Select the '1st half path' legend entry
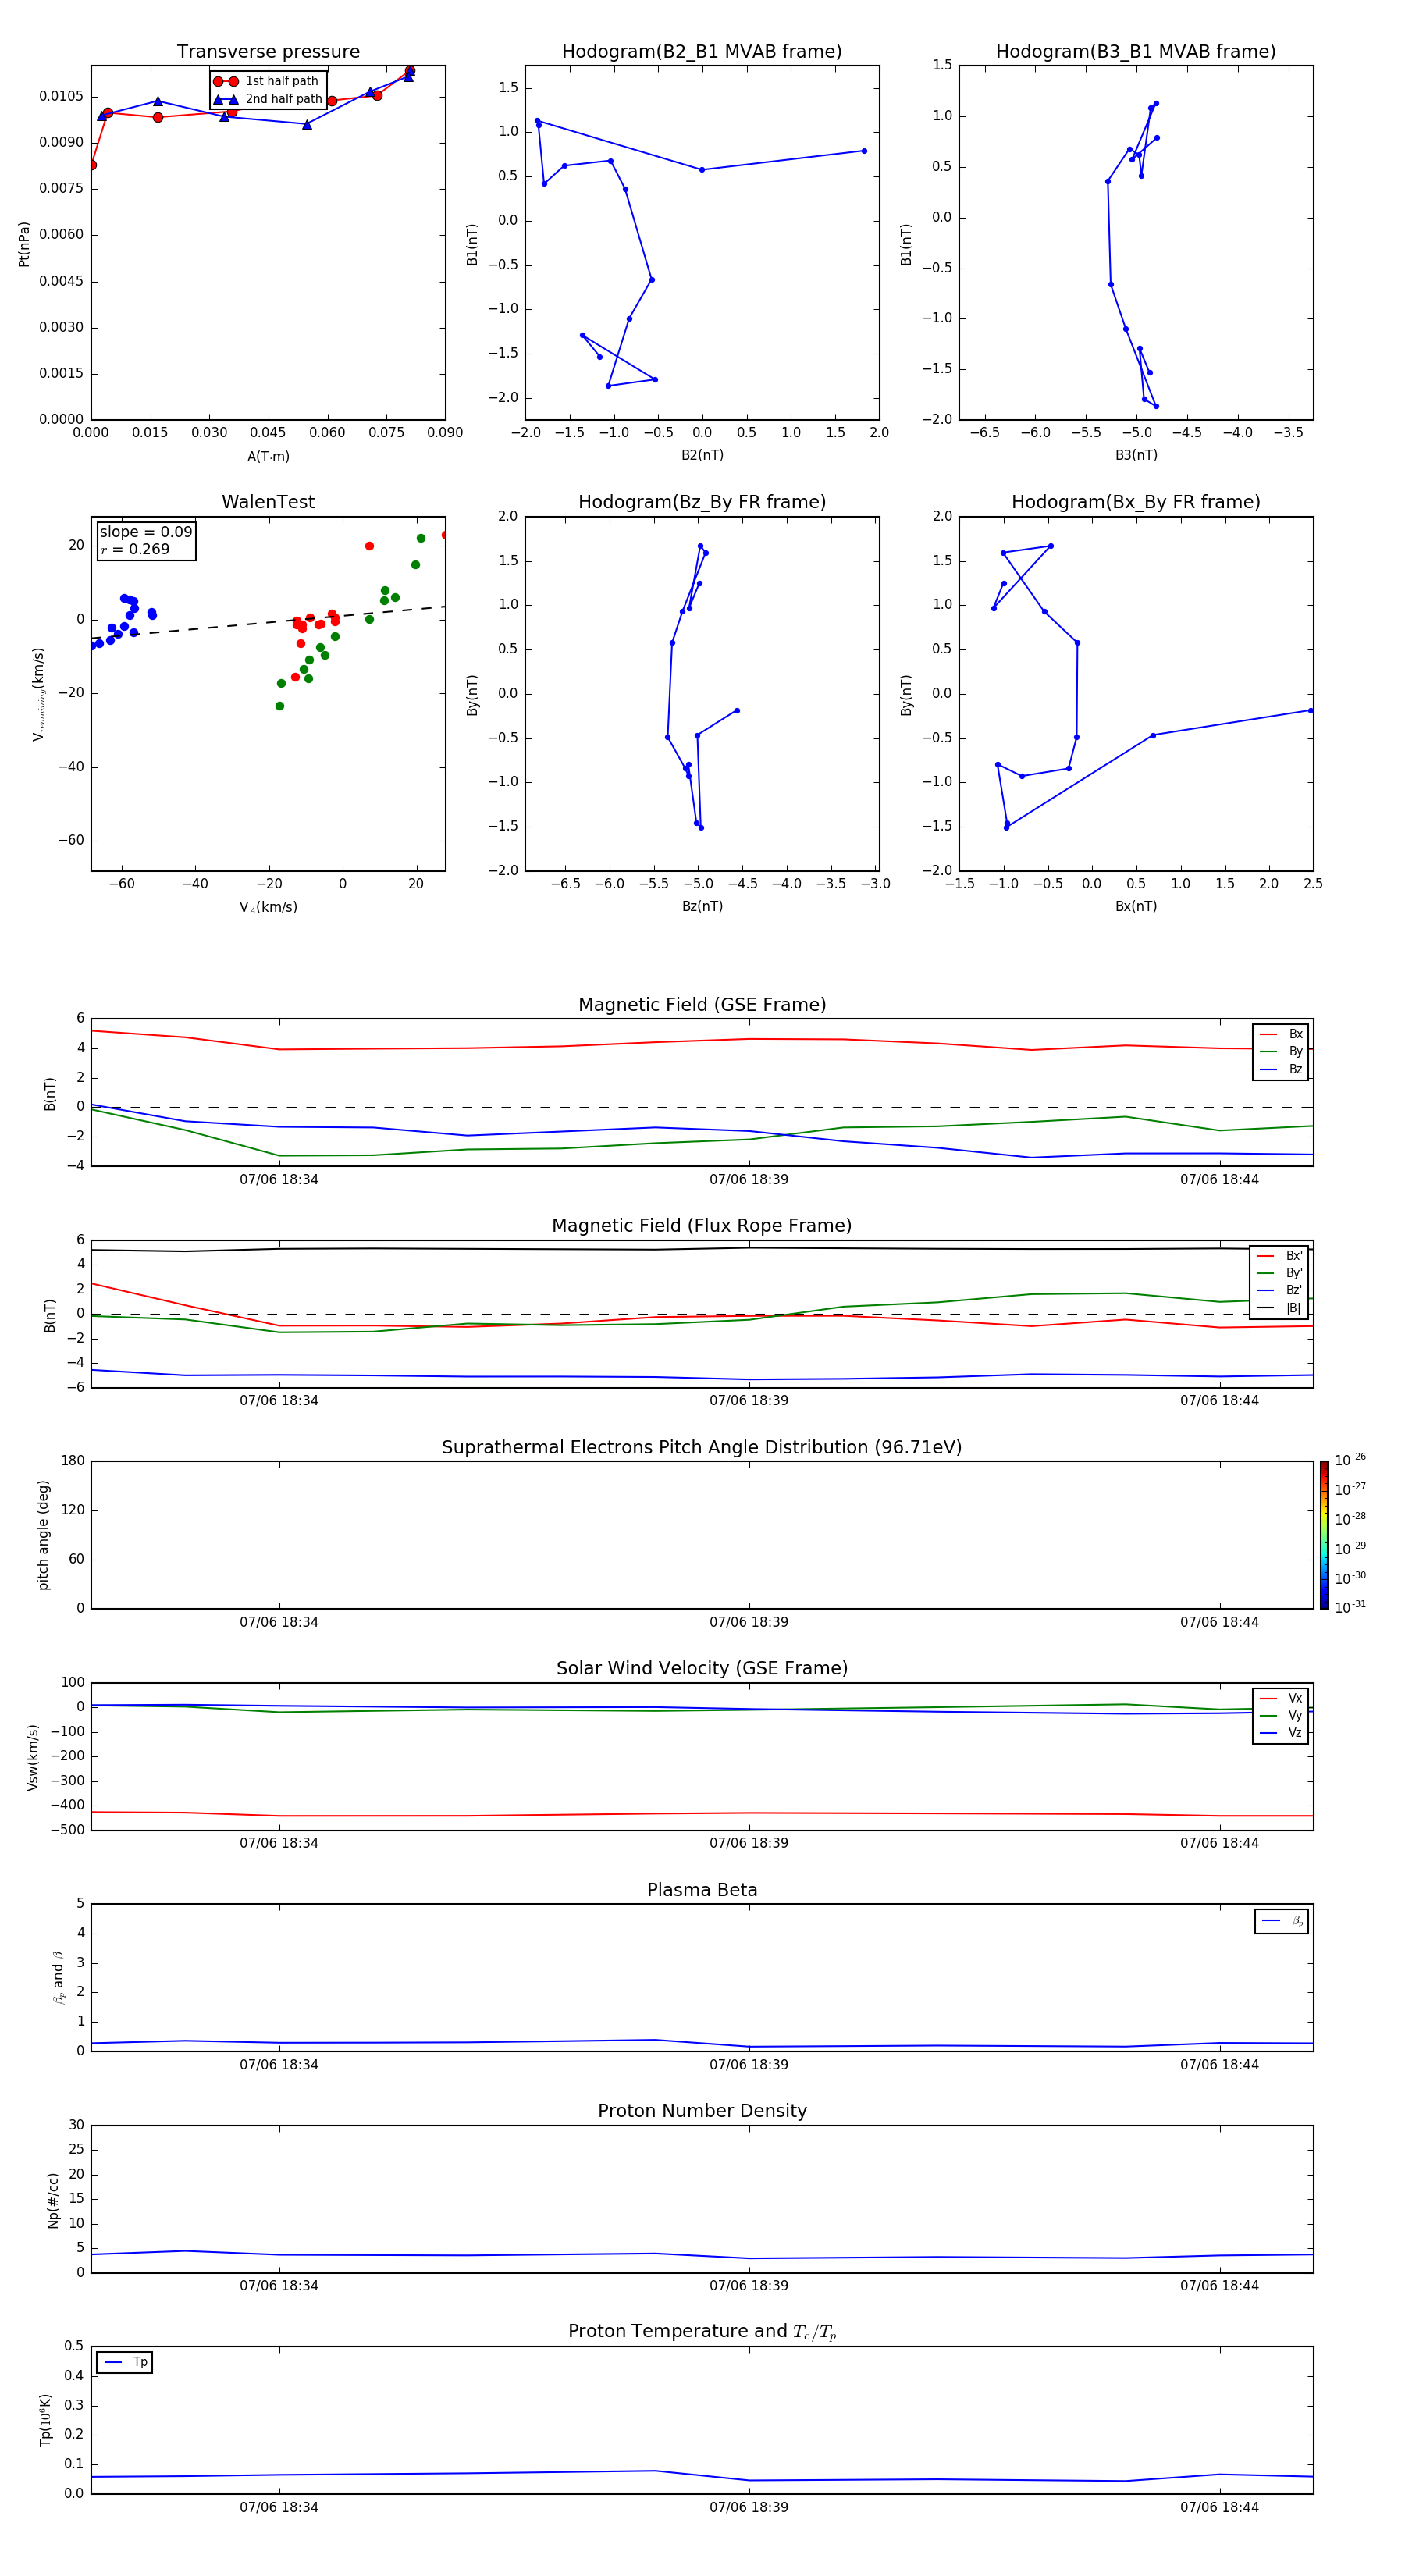 click(x=267, y=81)
